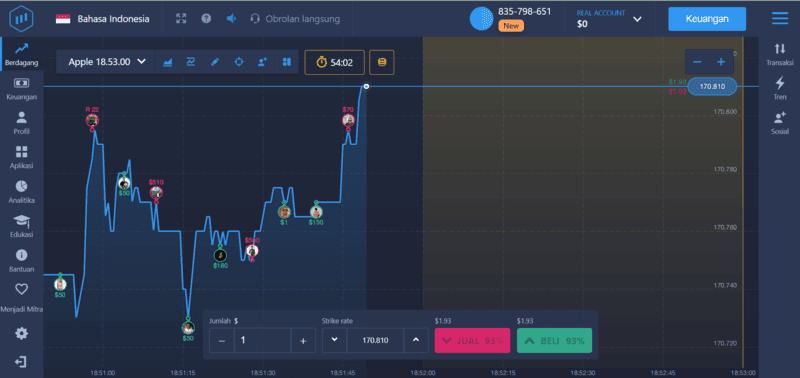Click the $150 trader marker
This screenshot has height=378, width=800.
tap(316, 212)
